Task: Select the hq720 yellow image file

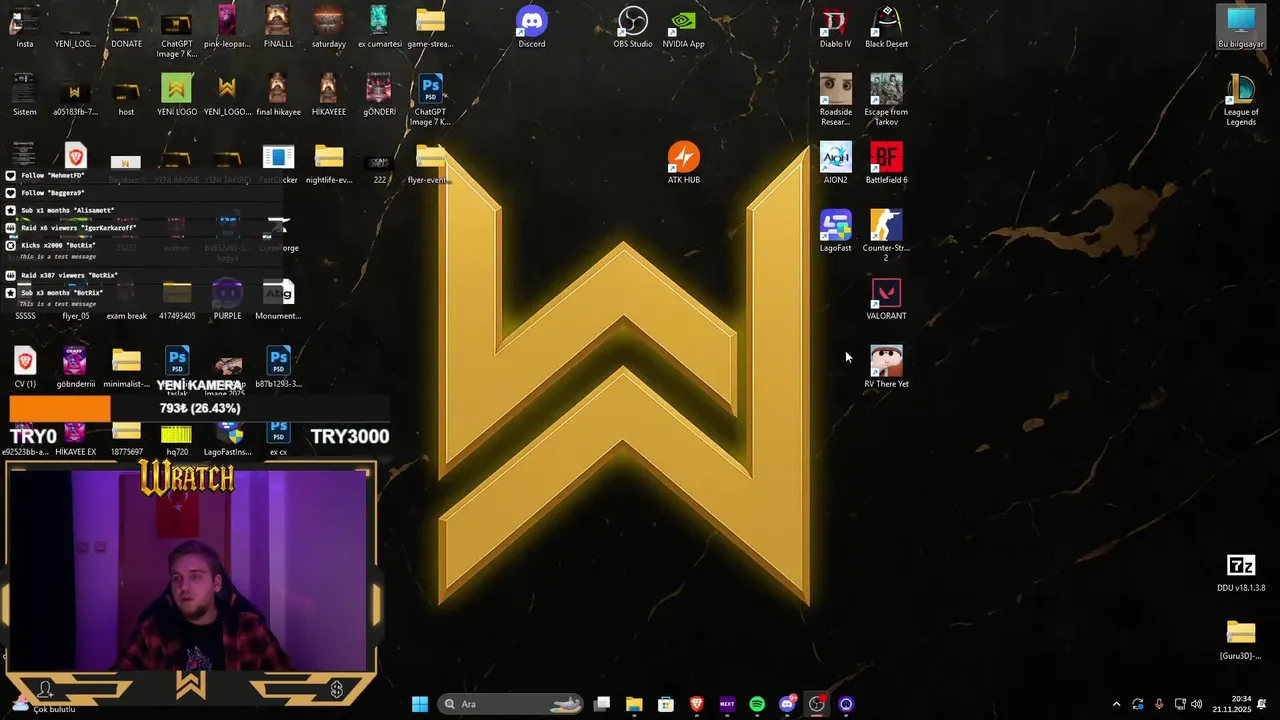Action: click(177, 439)
